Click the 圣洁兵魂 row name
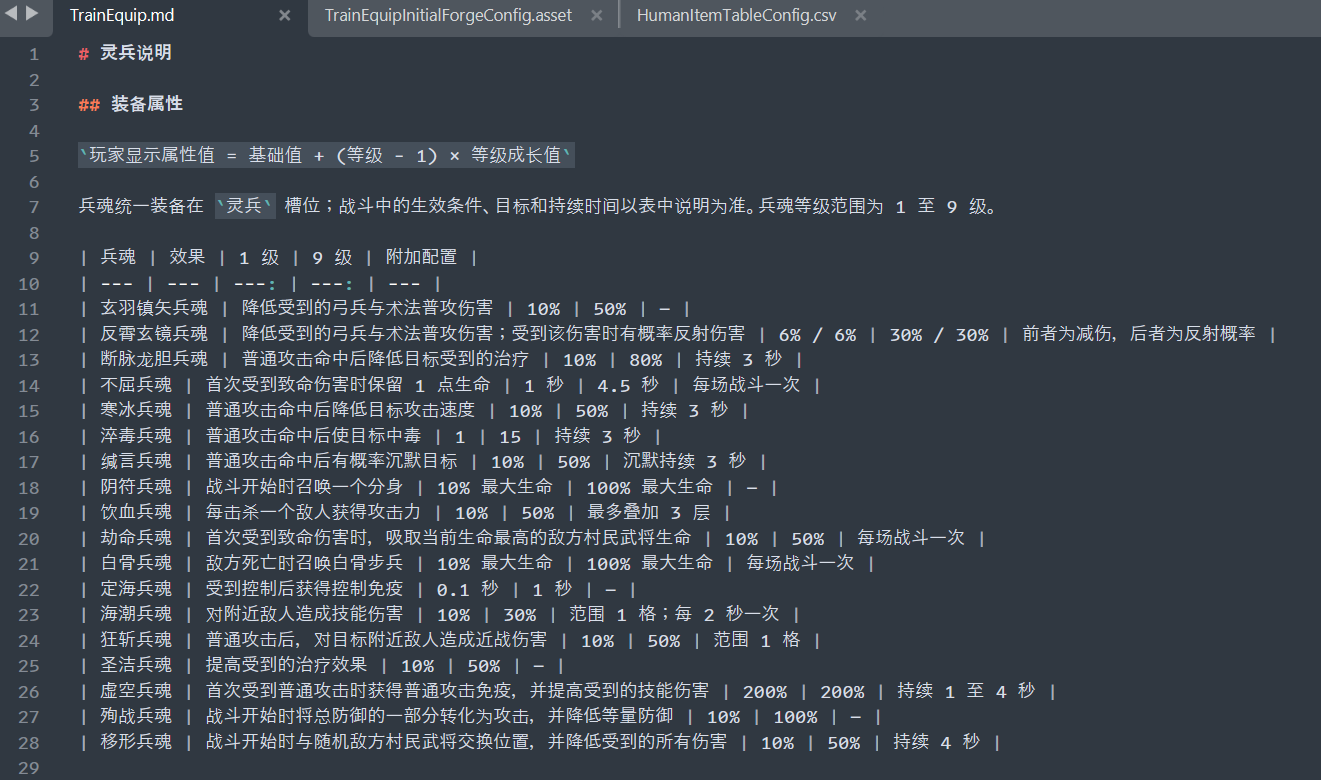This screenshot has width=1321, height=780. (x=136, y=666)
